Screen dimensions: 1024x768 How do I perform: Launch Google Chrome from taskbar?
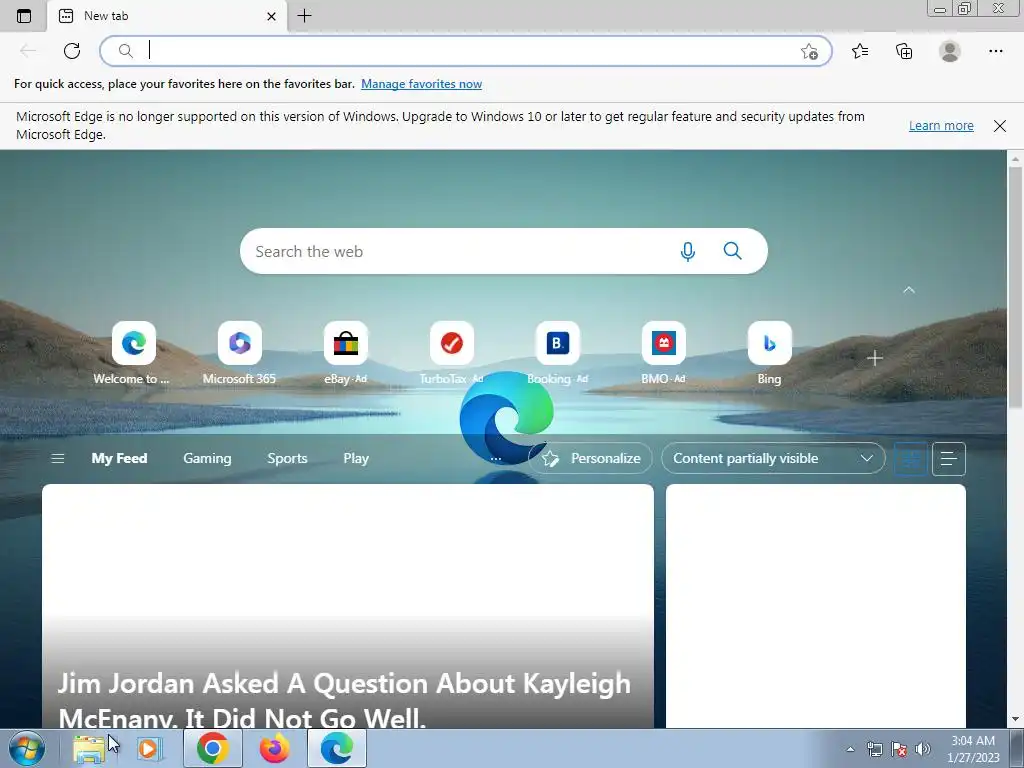click(x=213, y=748)
